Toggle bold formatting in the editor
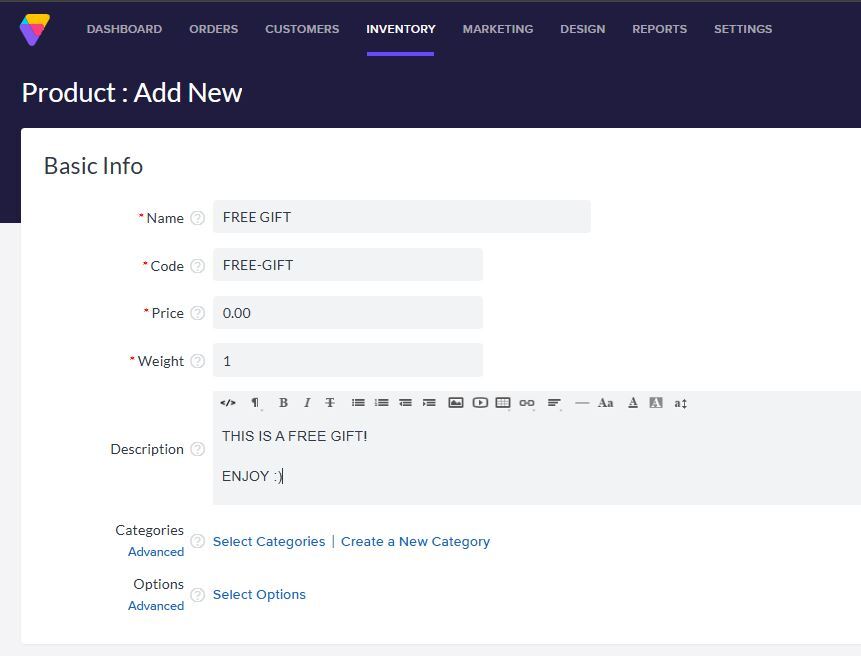Image resolution: width=861 pixels, height=656 pixels. (283, 403)
